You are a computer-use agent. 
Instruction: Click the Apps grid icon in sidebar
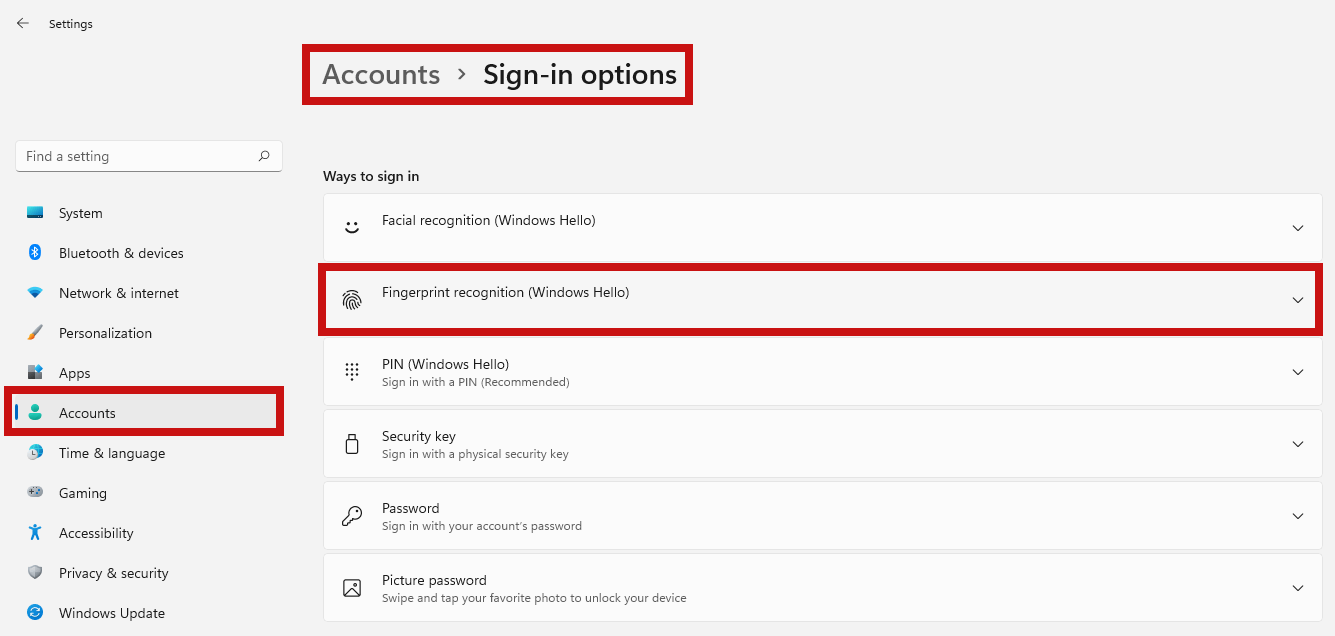point(35,373)
